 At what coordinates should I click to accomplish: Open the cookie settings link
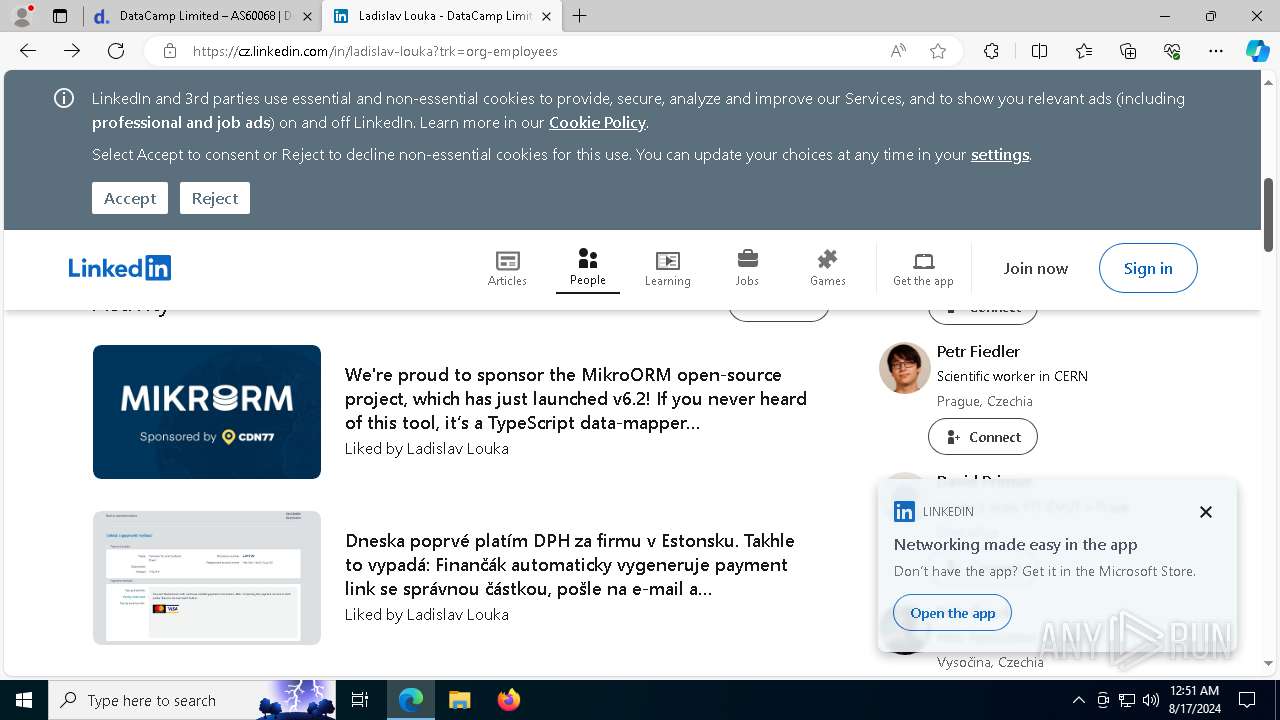tap(1000, 154)
